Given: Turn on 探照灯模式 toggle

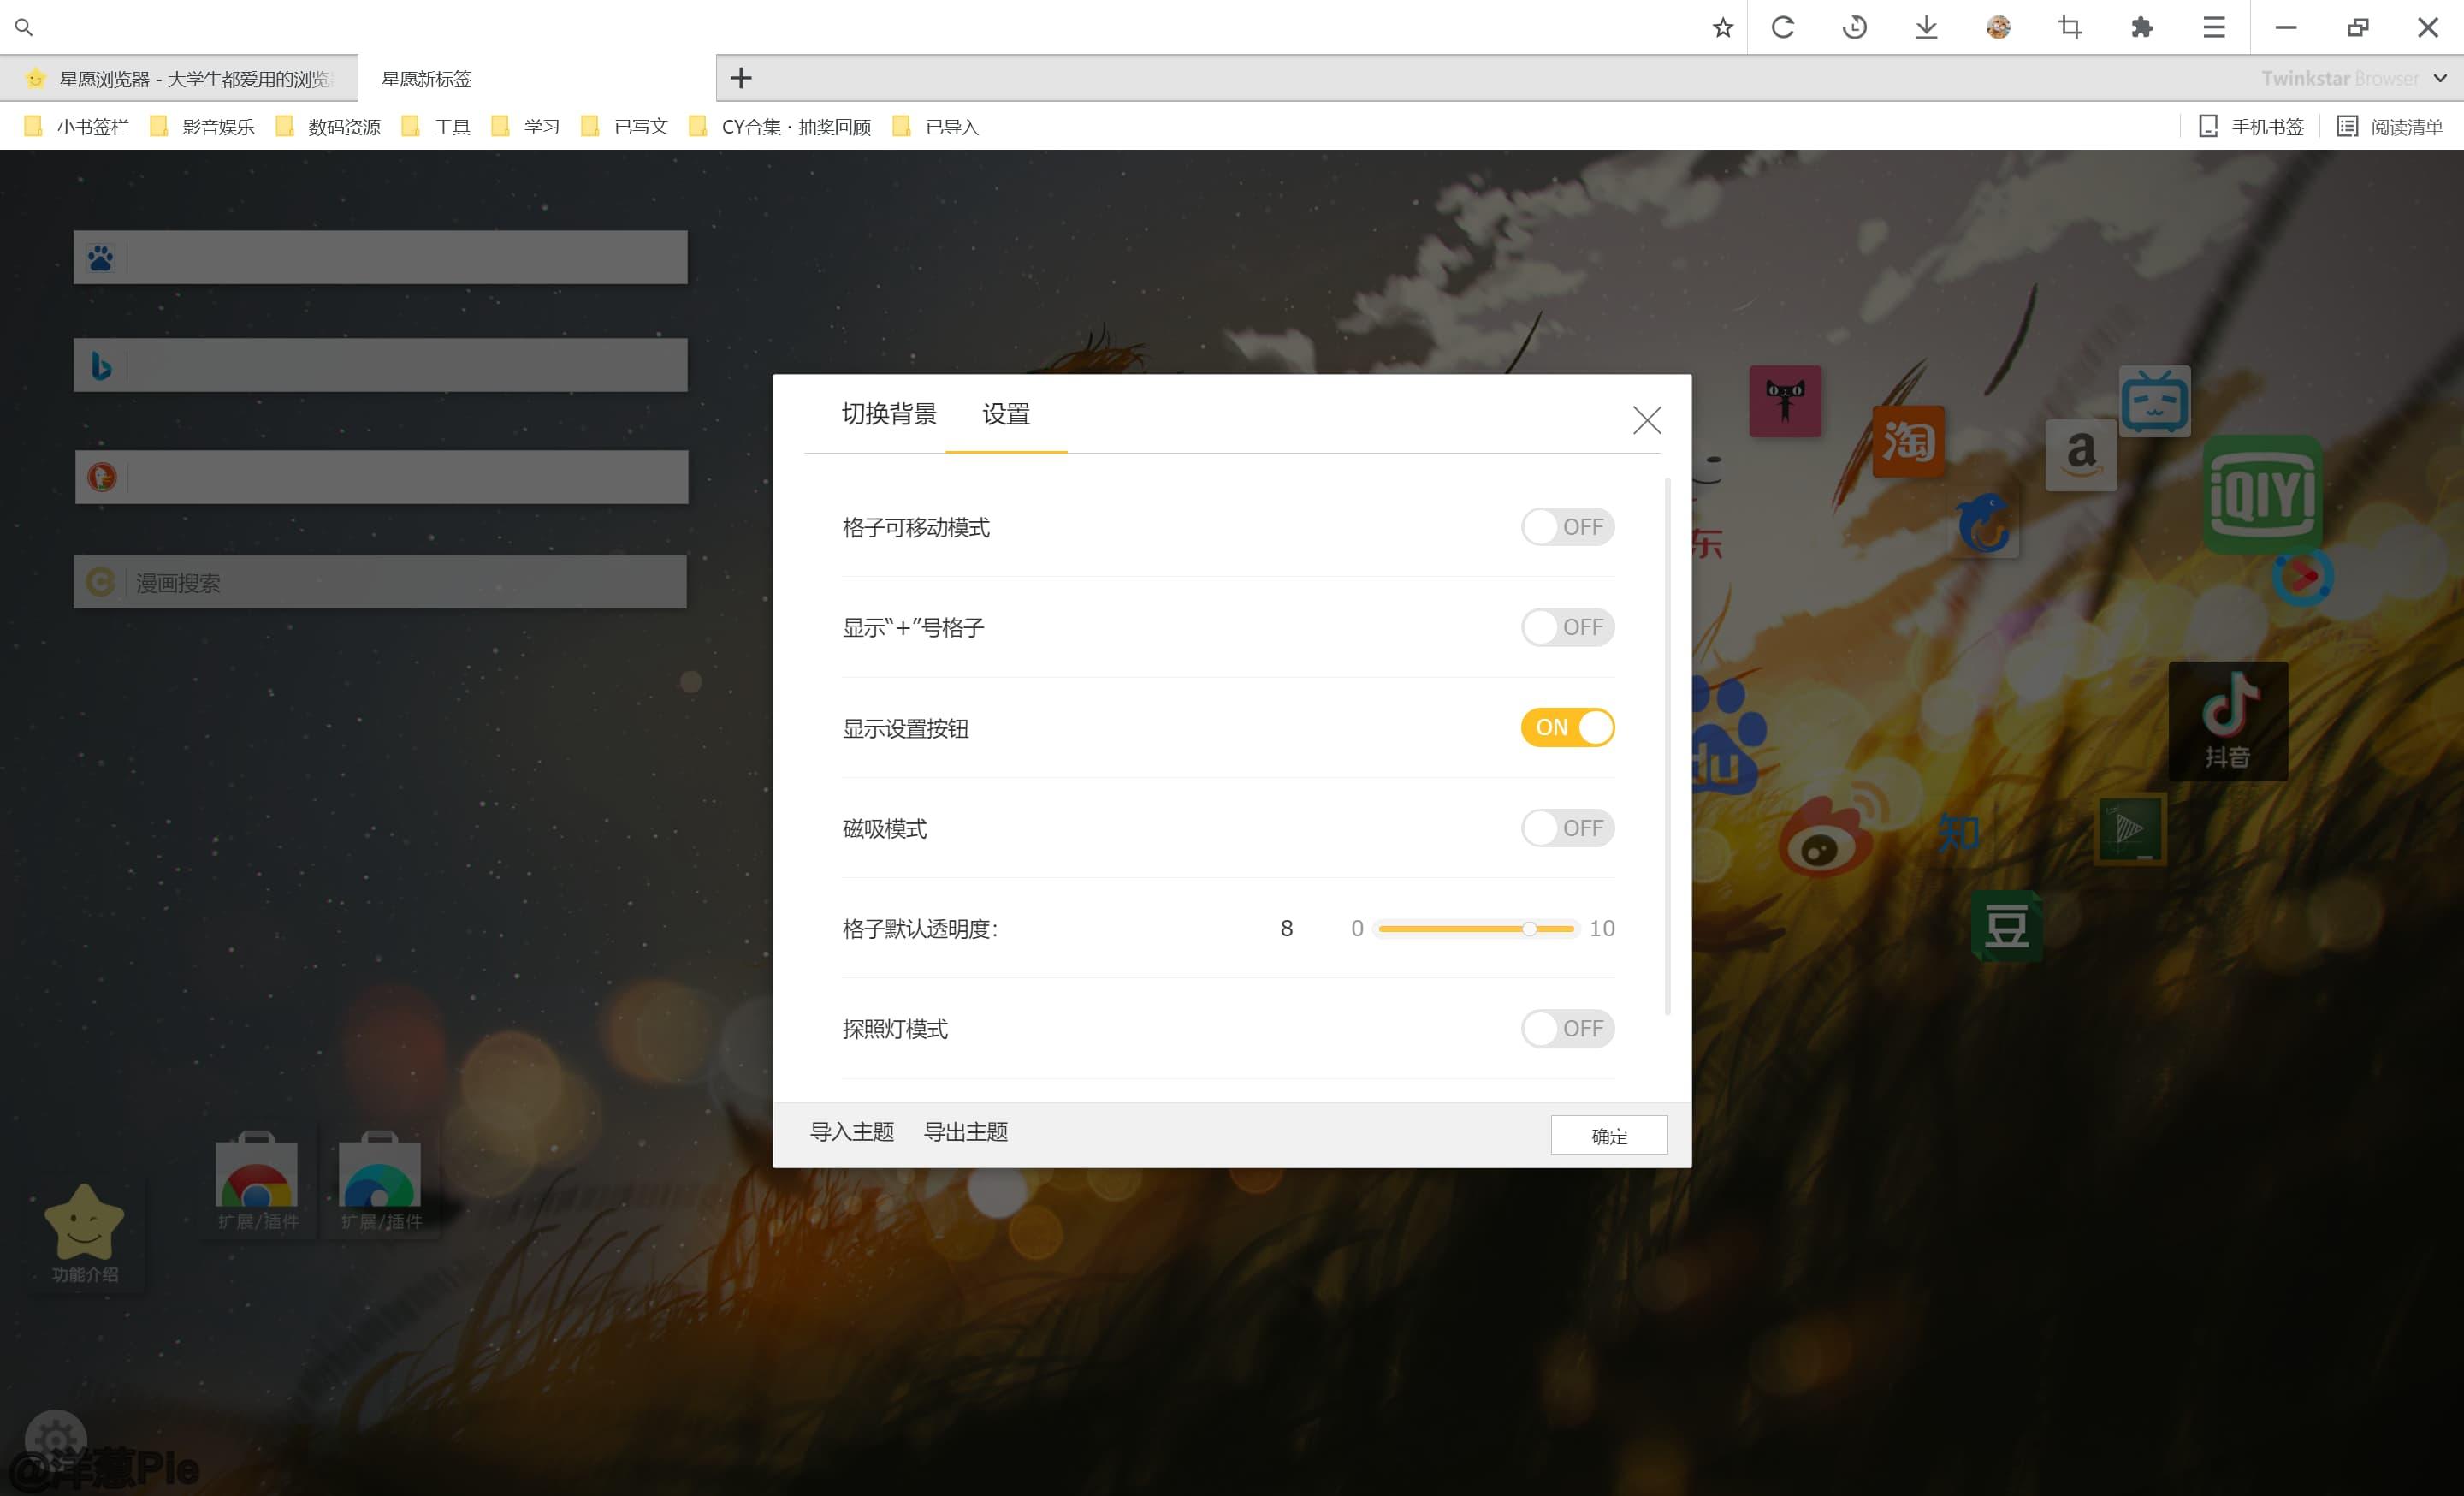Looking at the screenshot, I should click(1567, 1029).
